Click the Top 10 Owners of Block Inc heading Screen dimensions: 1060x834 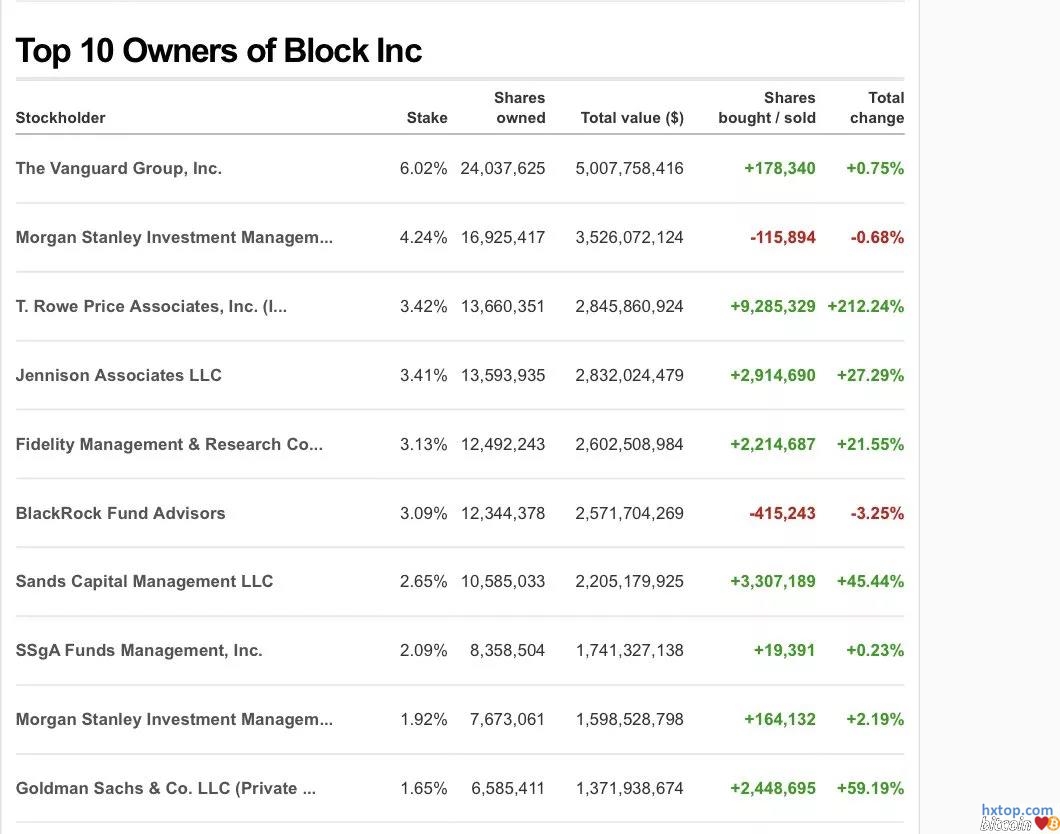[219, 50]
